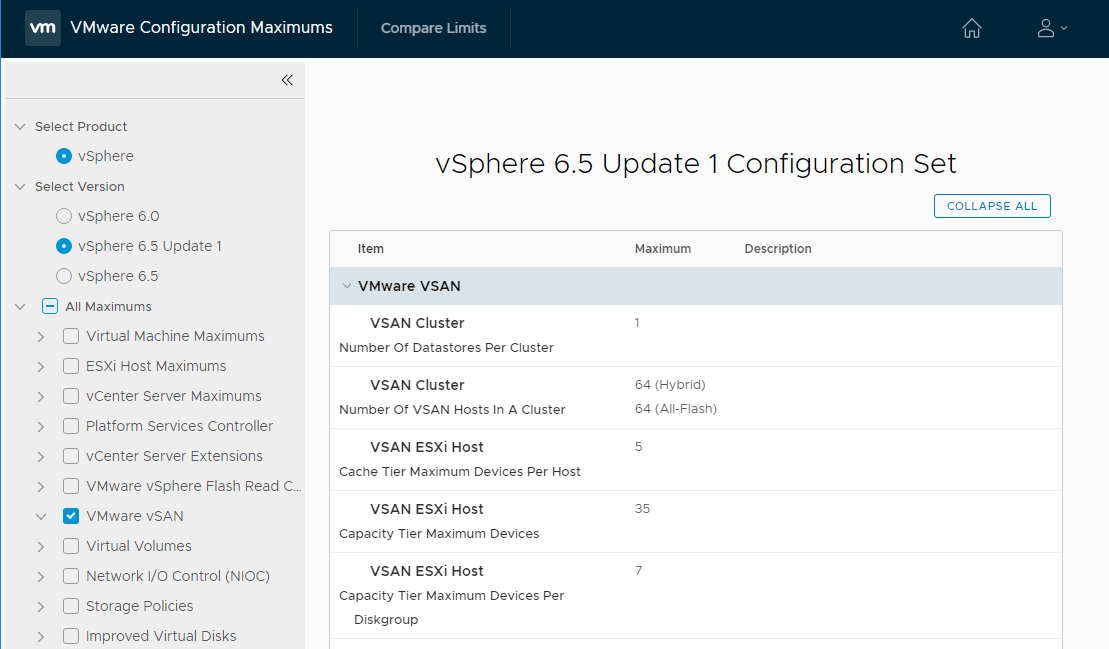
Task: Click the '64 (All-Flash)' maximum value
Action: click(675, 409)
